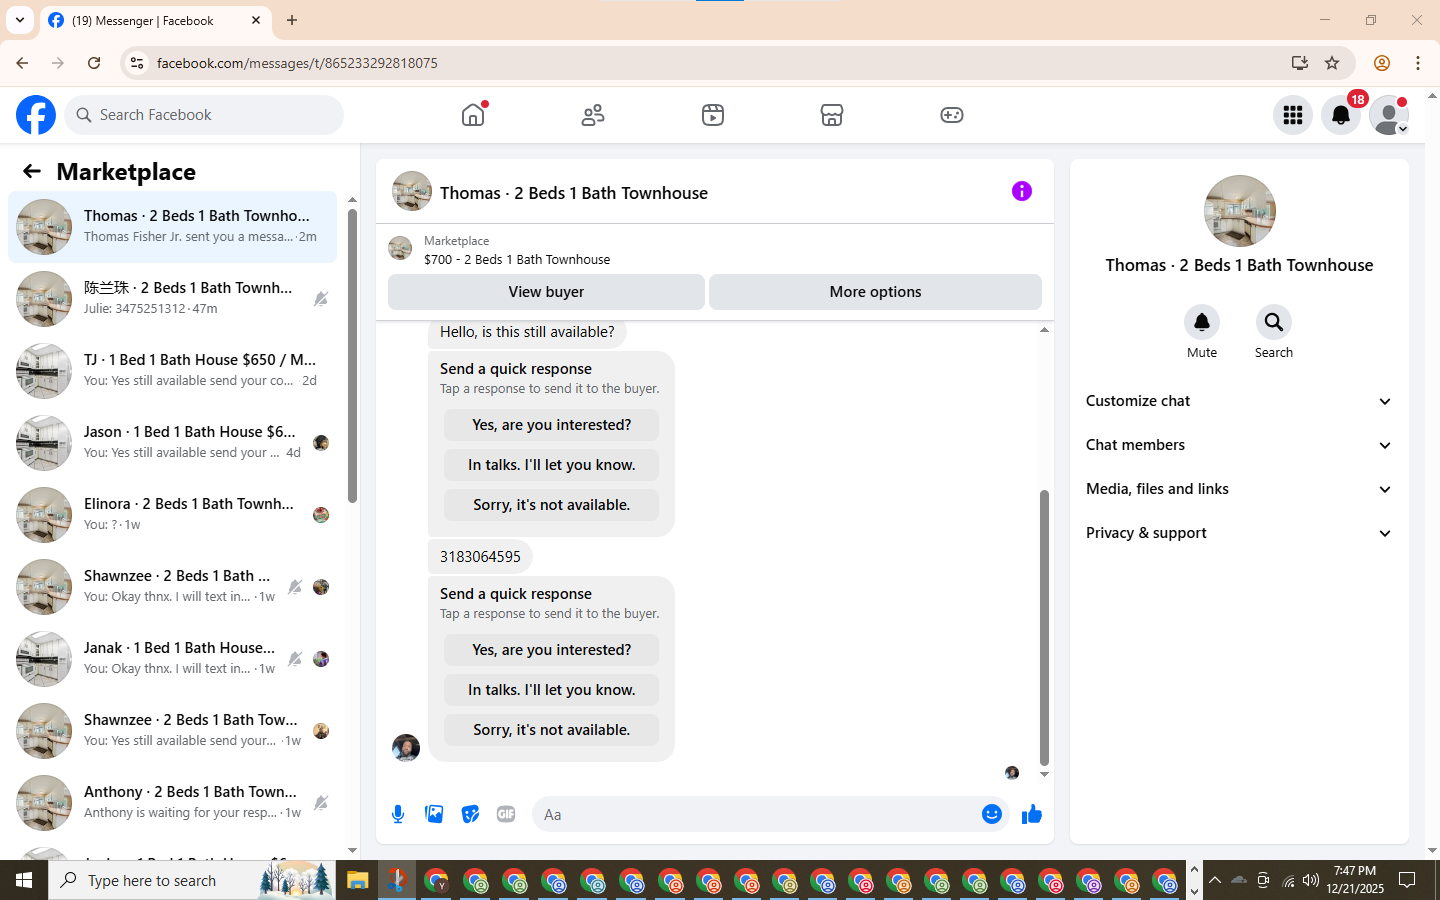Bookmark this page star icon
The image size is (1440, 900).
[x=1332, y=63]
